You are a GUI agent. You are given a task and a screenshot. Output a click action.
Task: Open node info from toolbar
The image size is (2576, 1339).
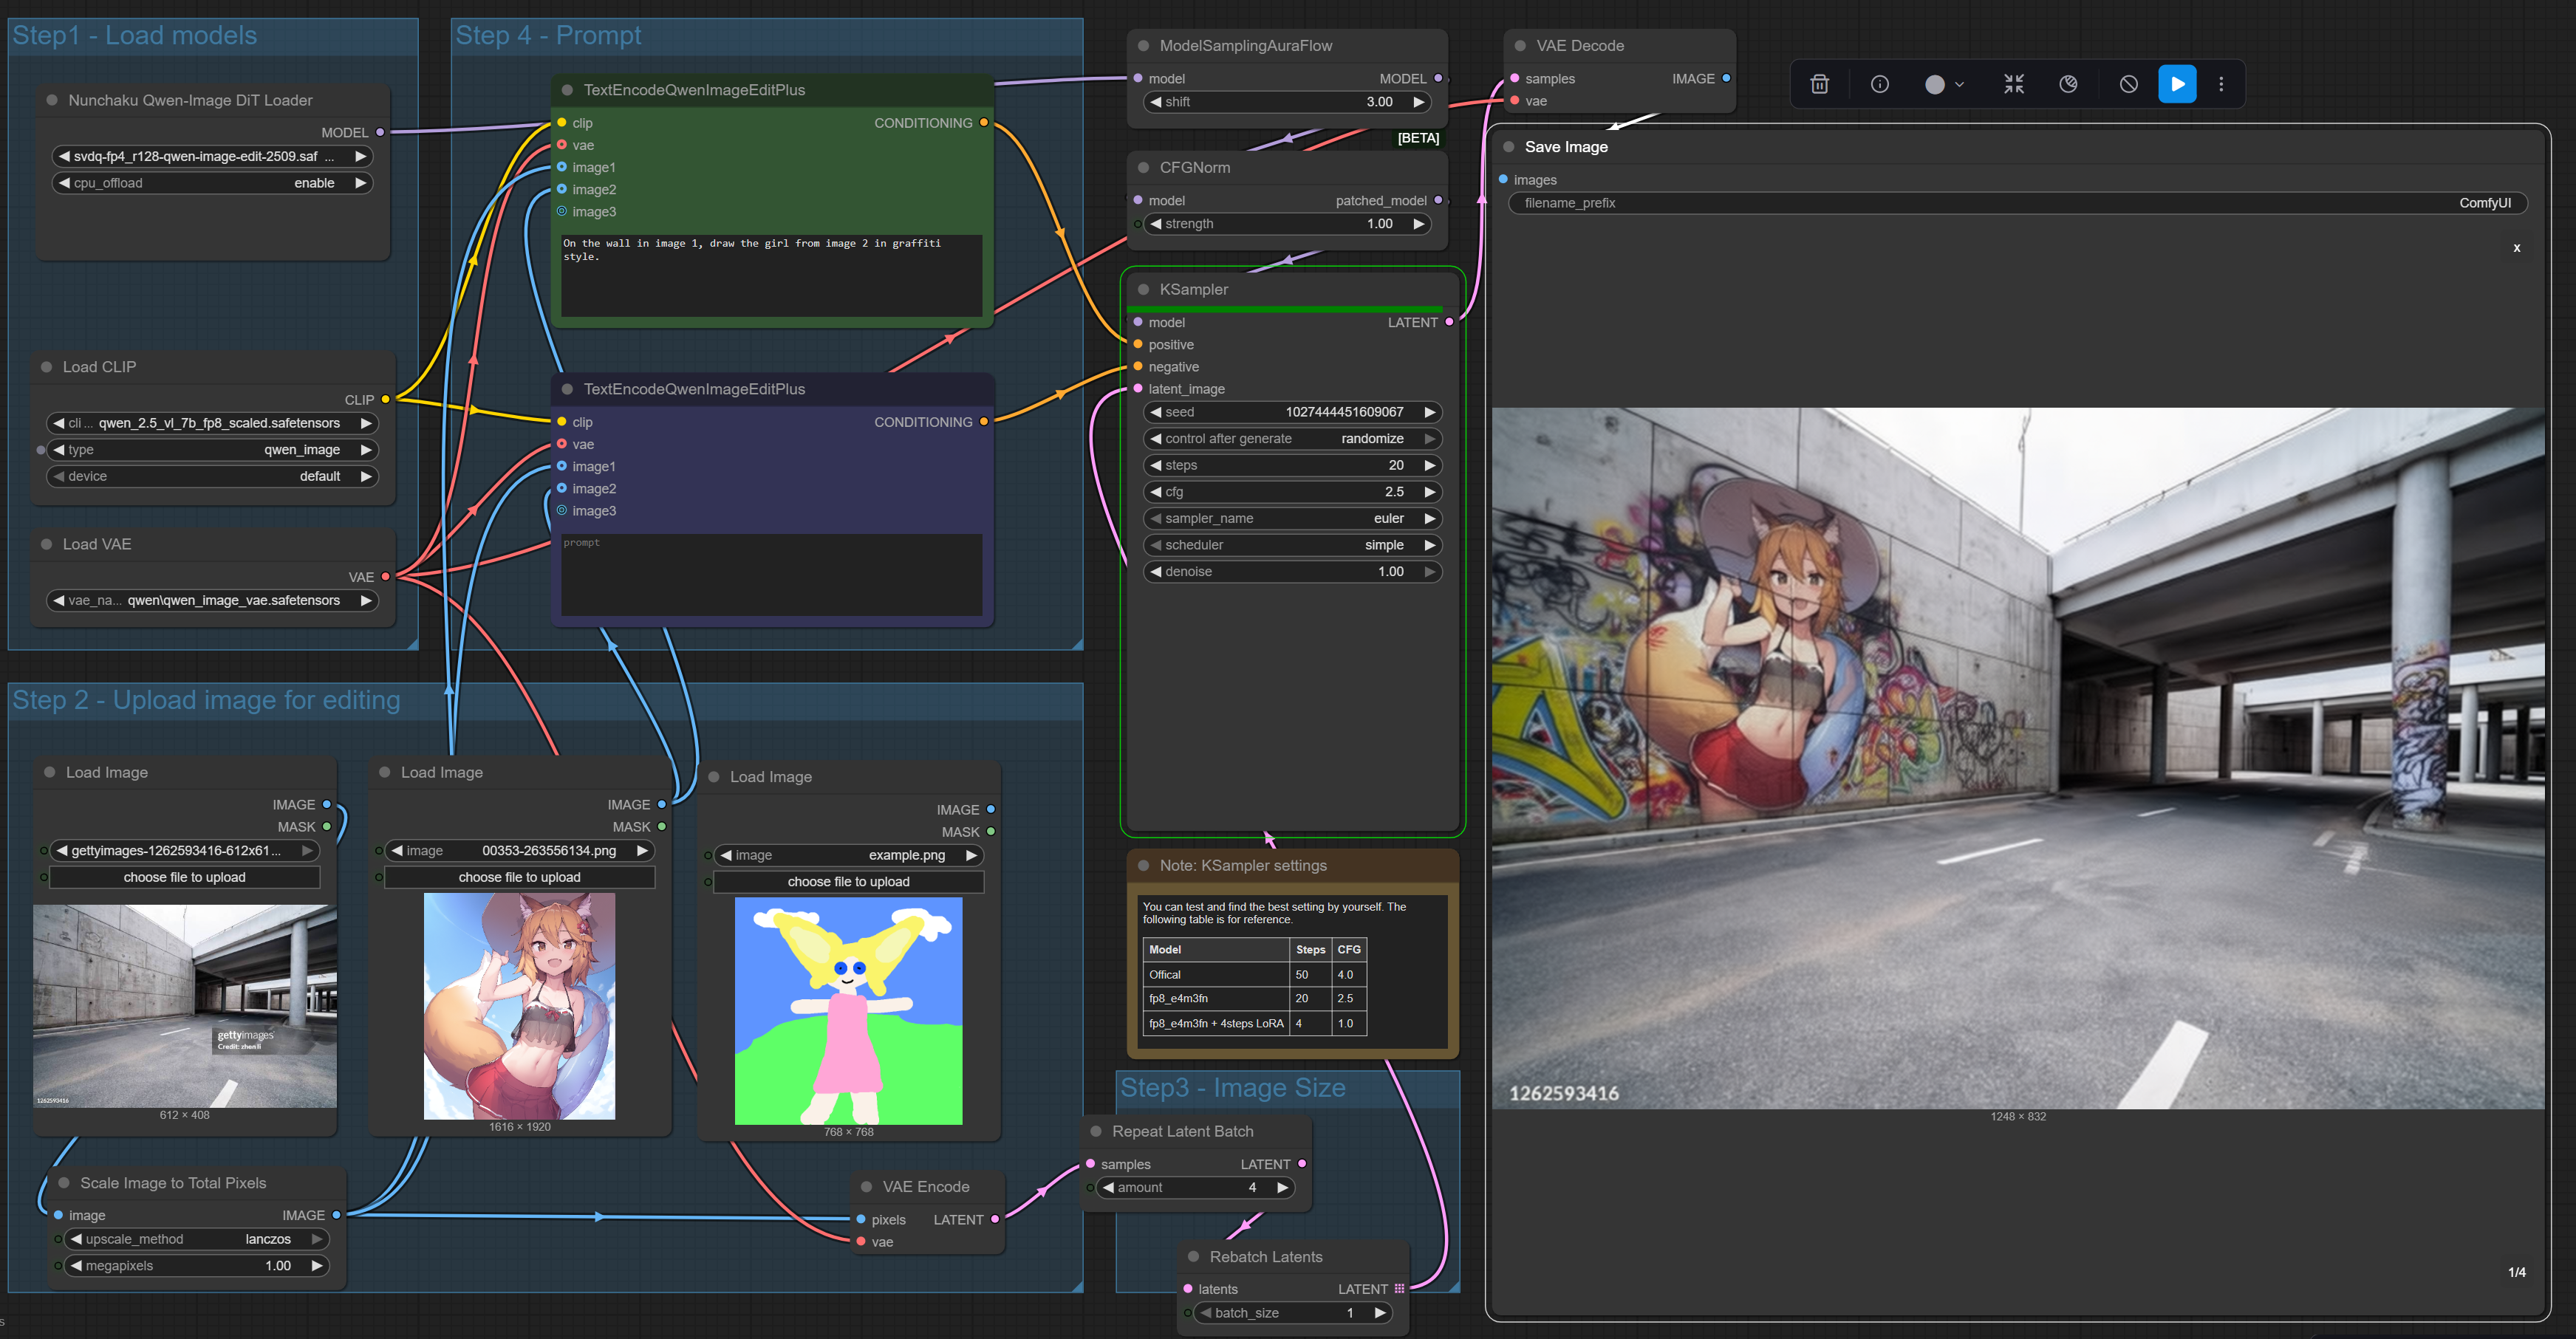coord(1879,84)
